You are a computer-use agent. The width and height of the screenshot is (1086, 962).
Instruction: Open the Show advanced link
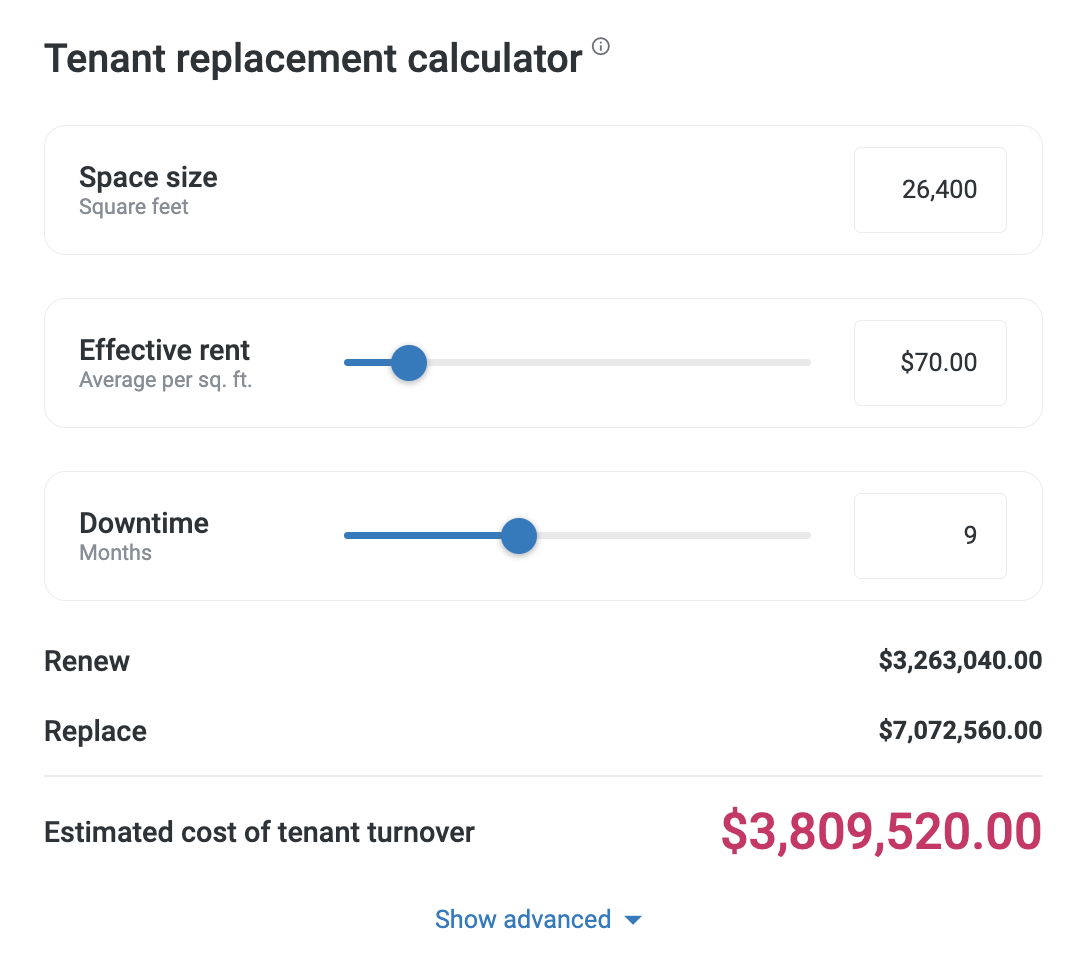tap(523, 920)
